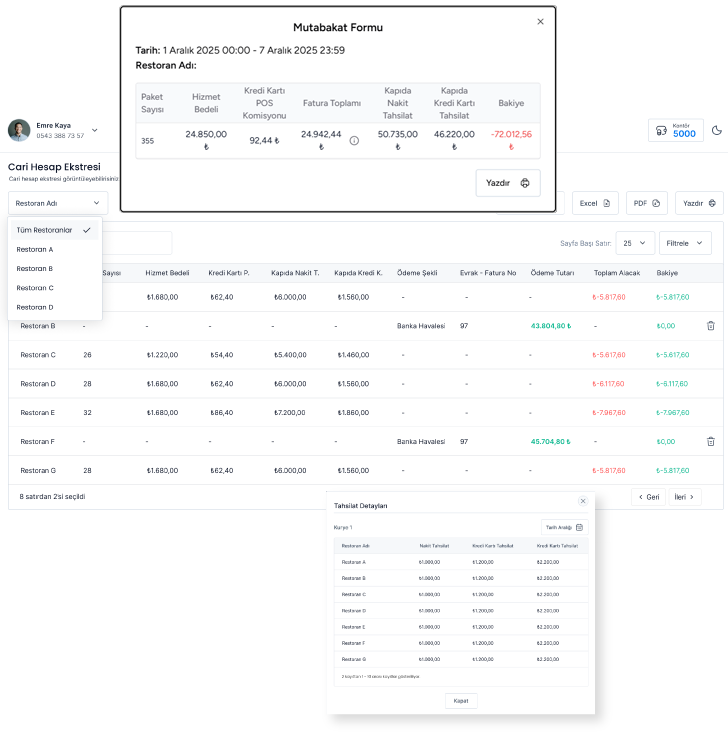Delete the Restoran B payment row
728x733 pixels.
[710, 326]
